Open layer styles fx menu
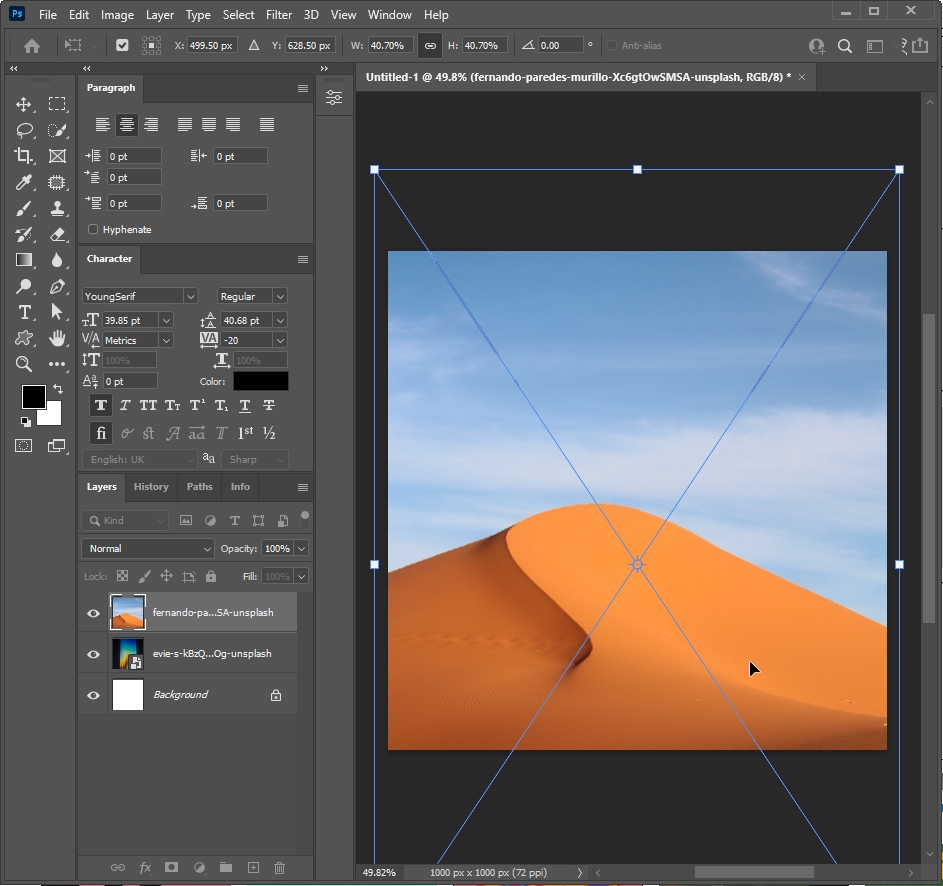 click(x=145, y=867)
